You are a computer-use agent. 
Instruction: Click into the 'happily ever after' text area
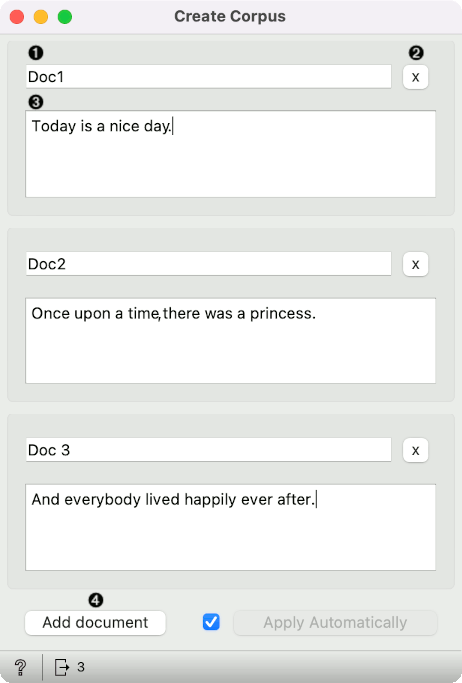pos(230,527)
